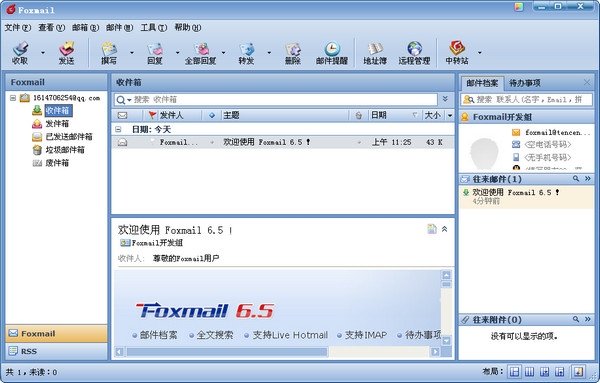Switch to the RSS pane button
The height and width of the screenshot is (383, 600).
pos(56,351)
